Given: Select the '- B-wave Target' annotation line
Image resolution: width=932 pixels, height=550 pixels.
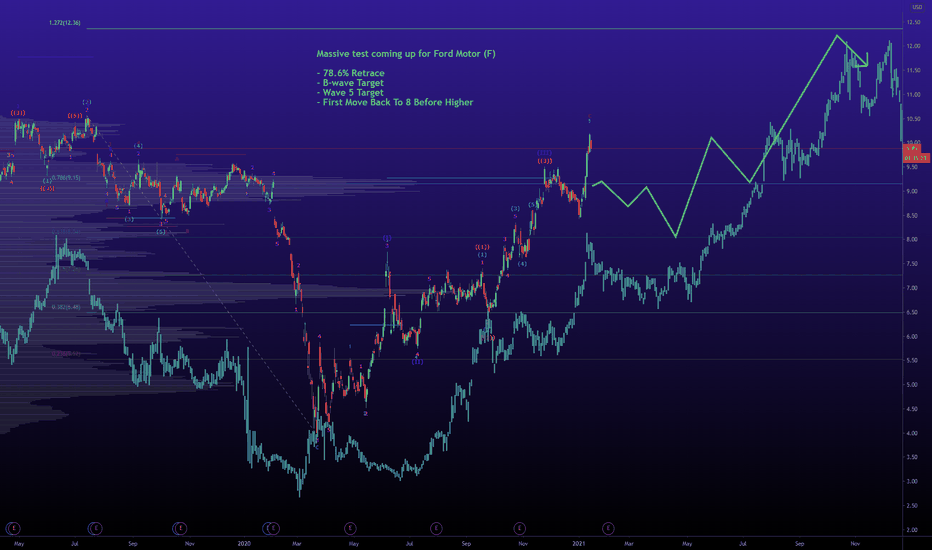Looking at the screenshot, I should click(350, 83).
